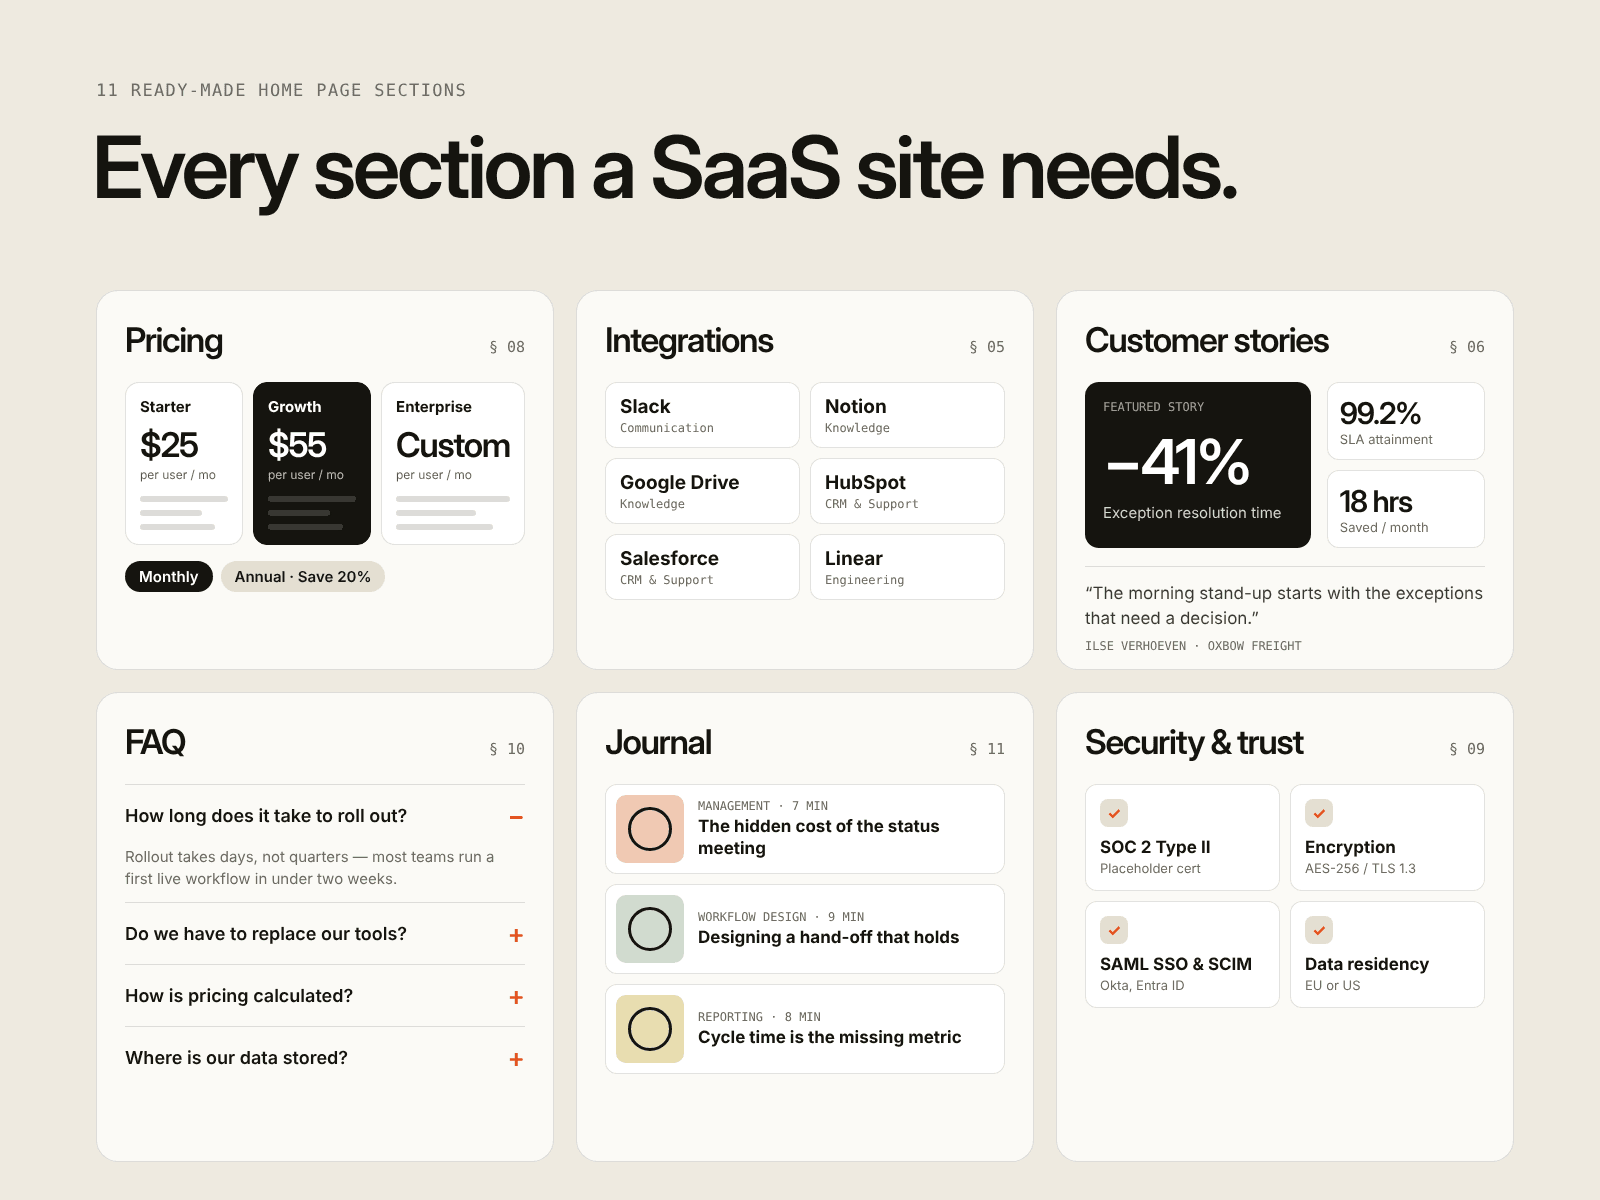Click the checkmark icon on Data residency card

tap(1319, 930)
